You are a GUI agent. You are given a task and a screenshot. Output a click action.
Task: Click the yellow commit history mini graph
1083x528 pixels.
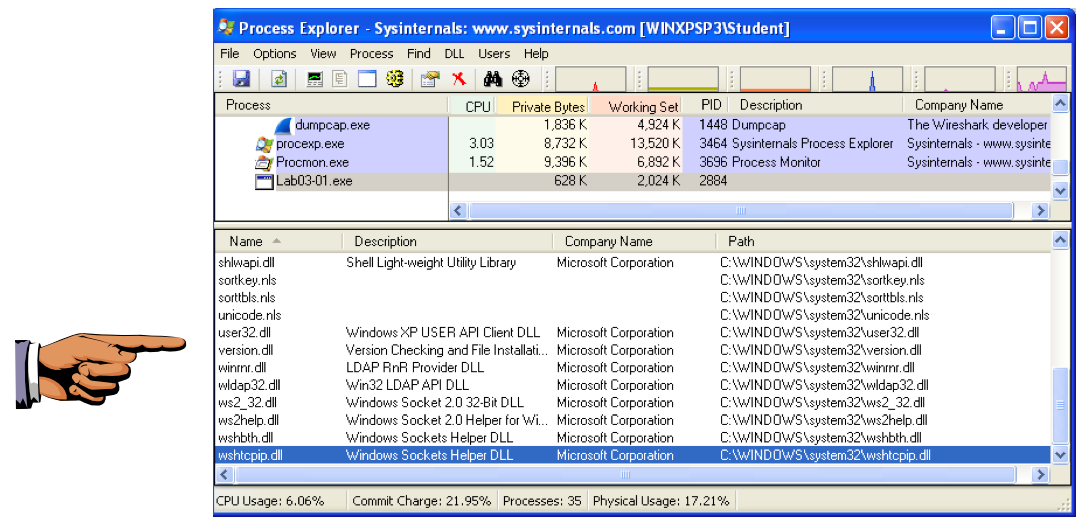[x=683, y=79]
